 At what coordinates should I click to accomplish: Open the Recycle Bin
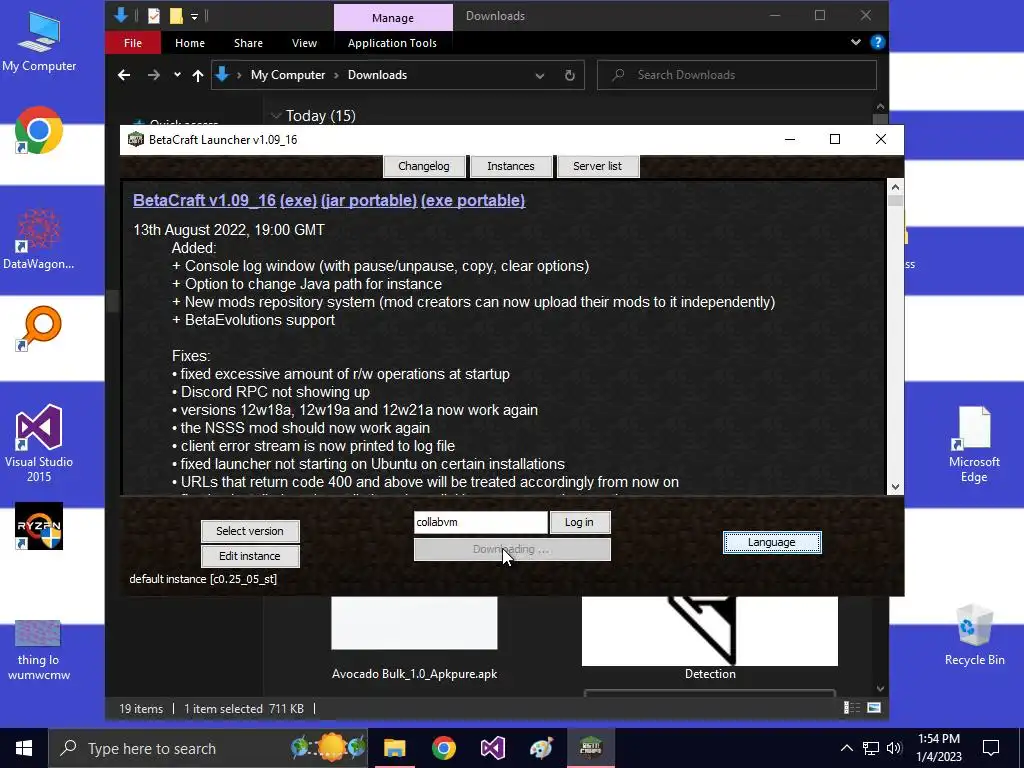[974, 635]
